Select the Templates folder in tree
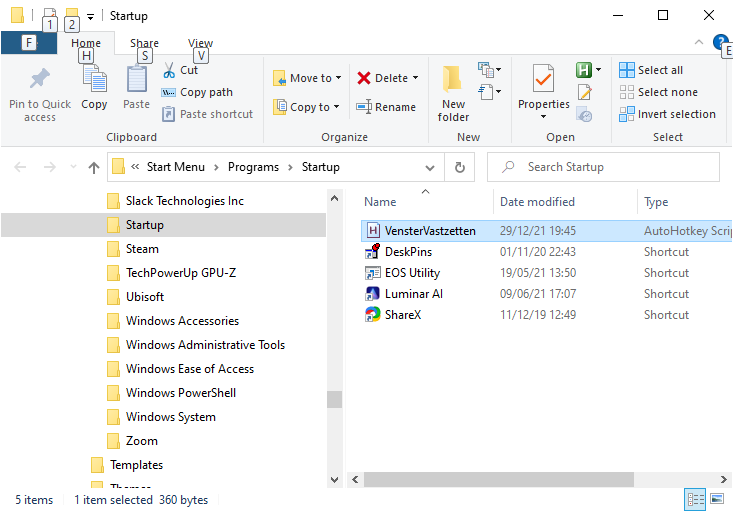The height and width of the screenshot is (512, 733). coord(127,465)
